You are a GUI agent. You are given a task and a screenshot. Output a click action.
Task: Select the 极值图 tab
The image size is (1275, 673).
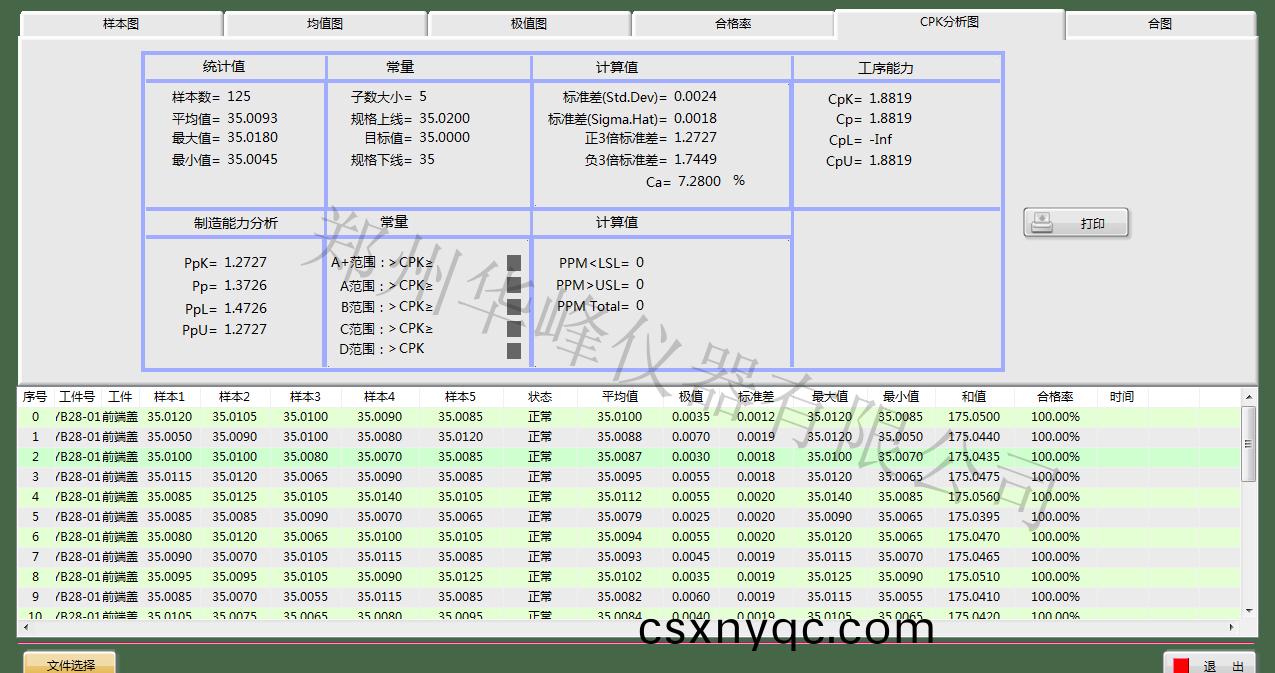pyautogui.click(x=529, y=24)
